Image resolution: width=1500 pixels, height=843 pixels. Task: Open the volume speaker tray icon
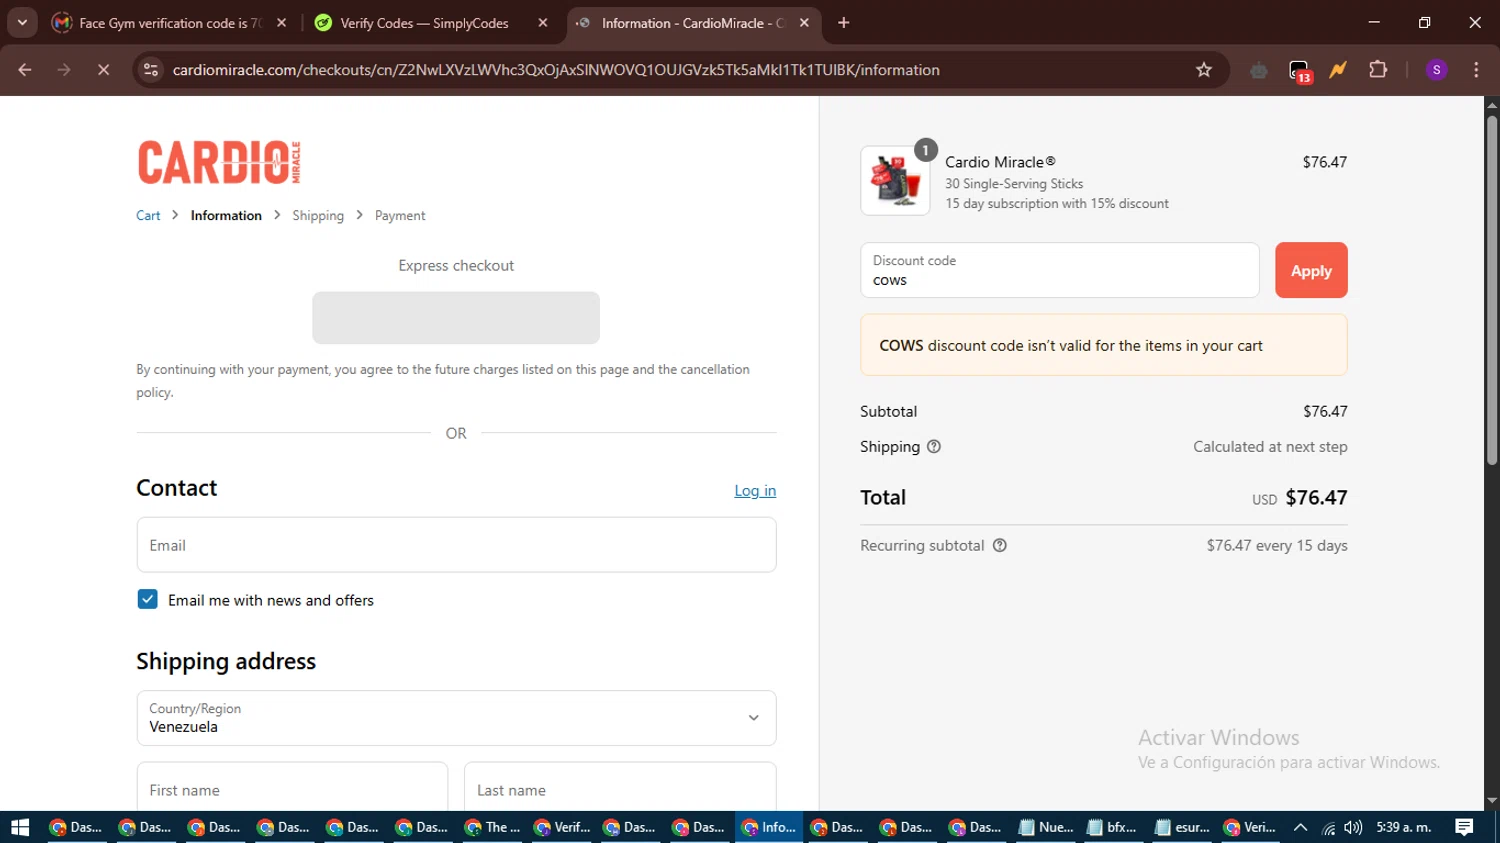pos(1353,827)
